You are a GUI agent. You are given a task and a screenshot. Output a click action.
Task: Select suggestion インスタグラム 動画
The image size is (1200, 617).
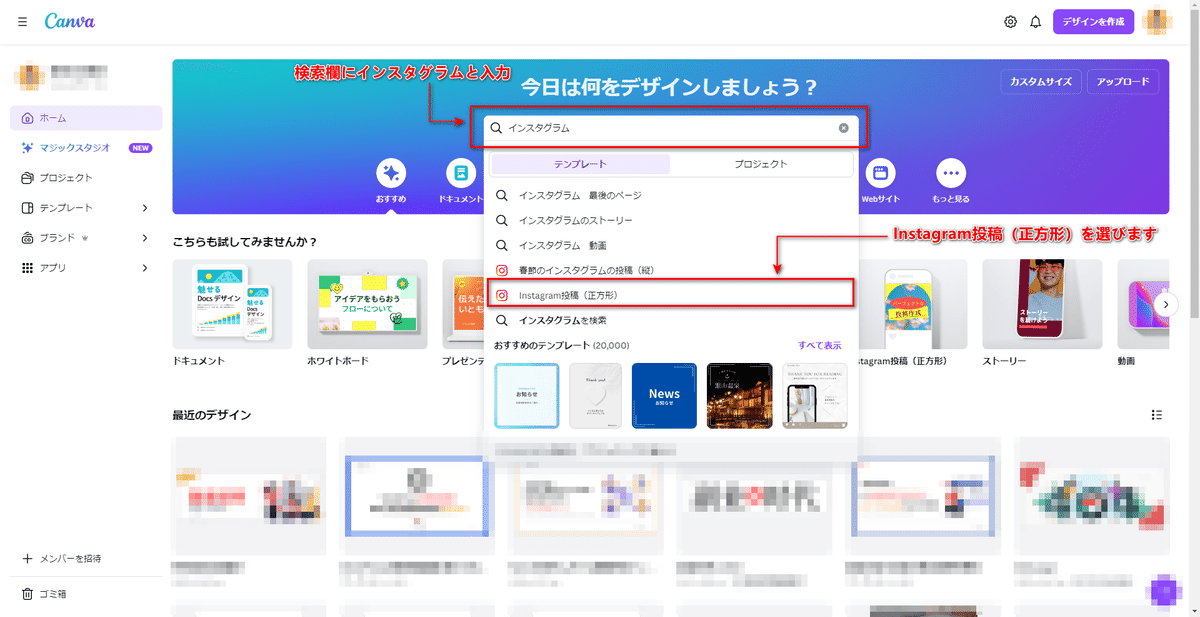coord(670,245)
